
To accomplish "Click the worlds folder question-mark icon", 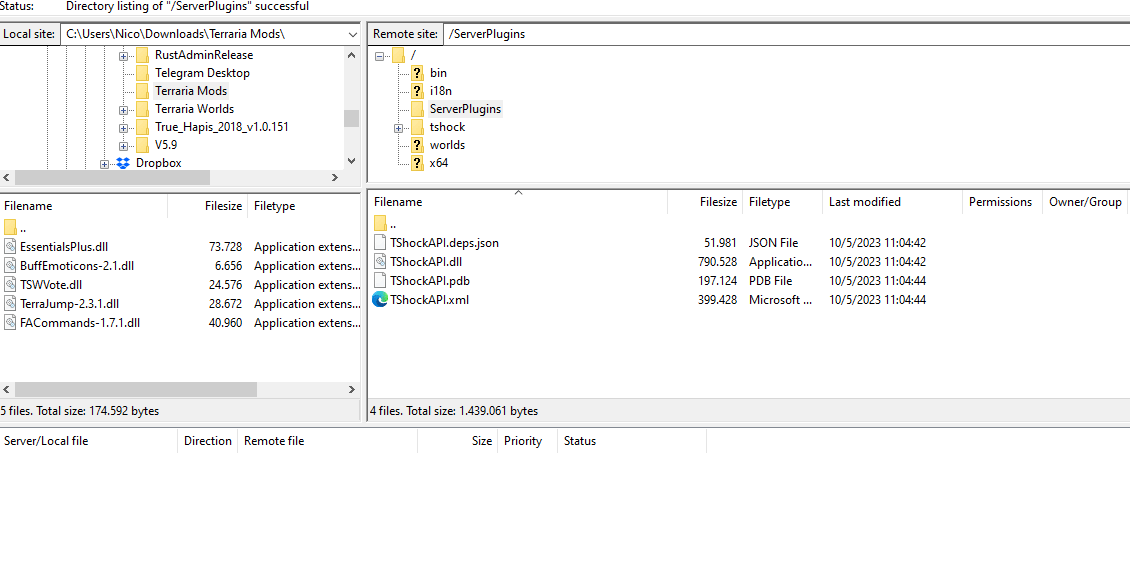I will [x=417, y=145].
